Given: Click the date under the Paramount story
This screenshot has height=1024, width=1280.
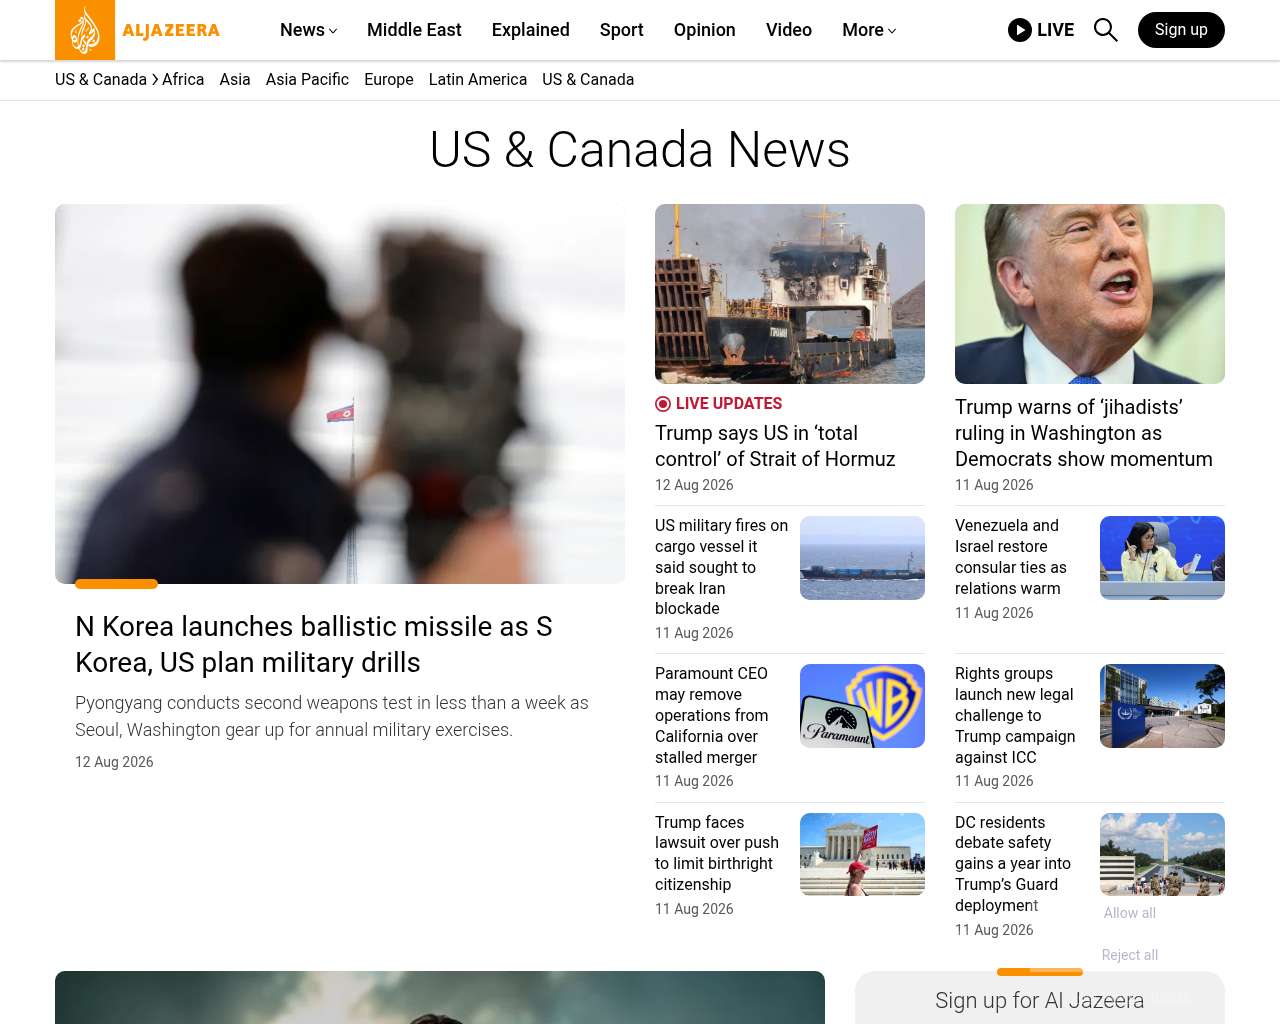Looking at the screenshot, I should click(694, 781).
